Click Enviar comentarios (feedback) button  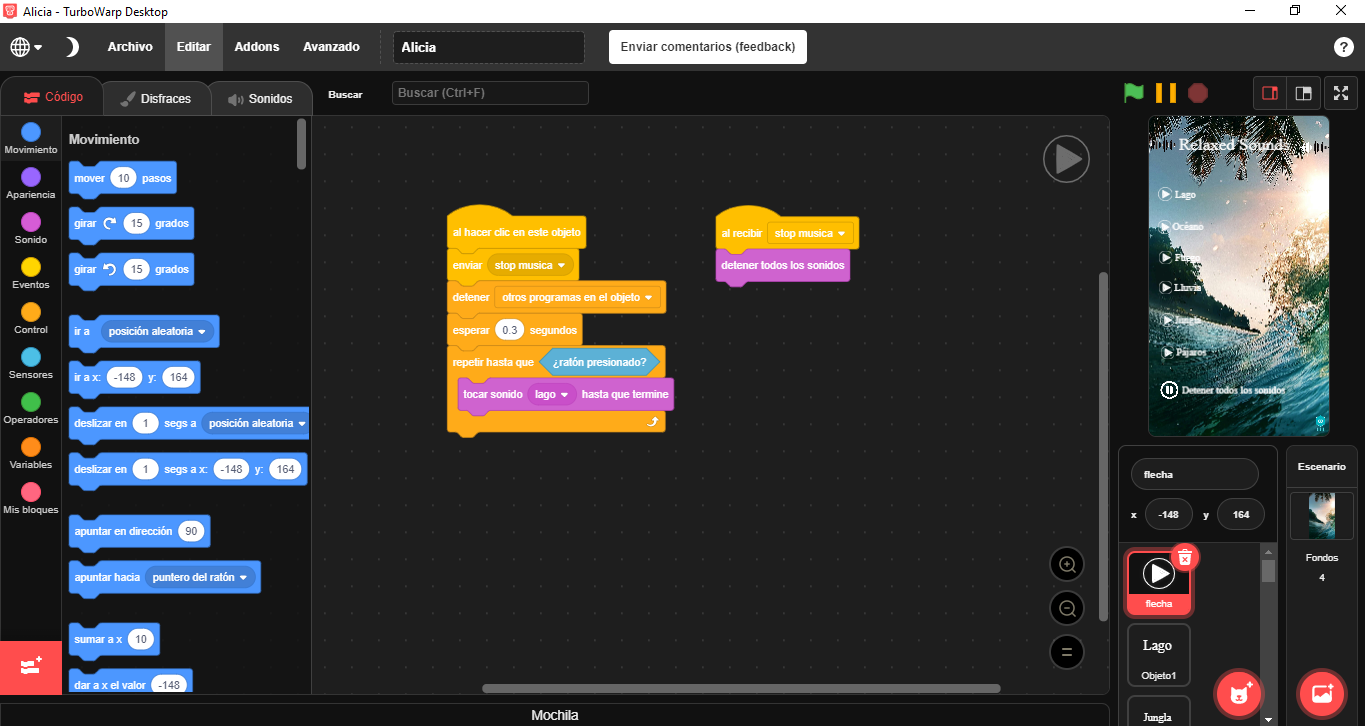coord(707,47)
